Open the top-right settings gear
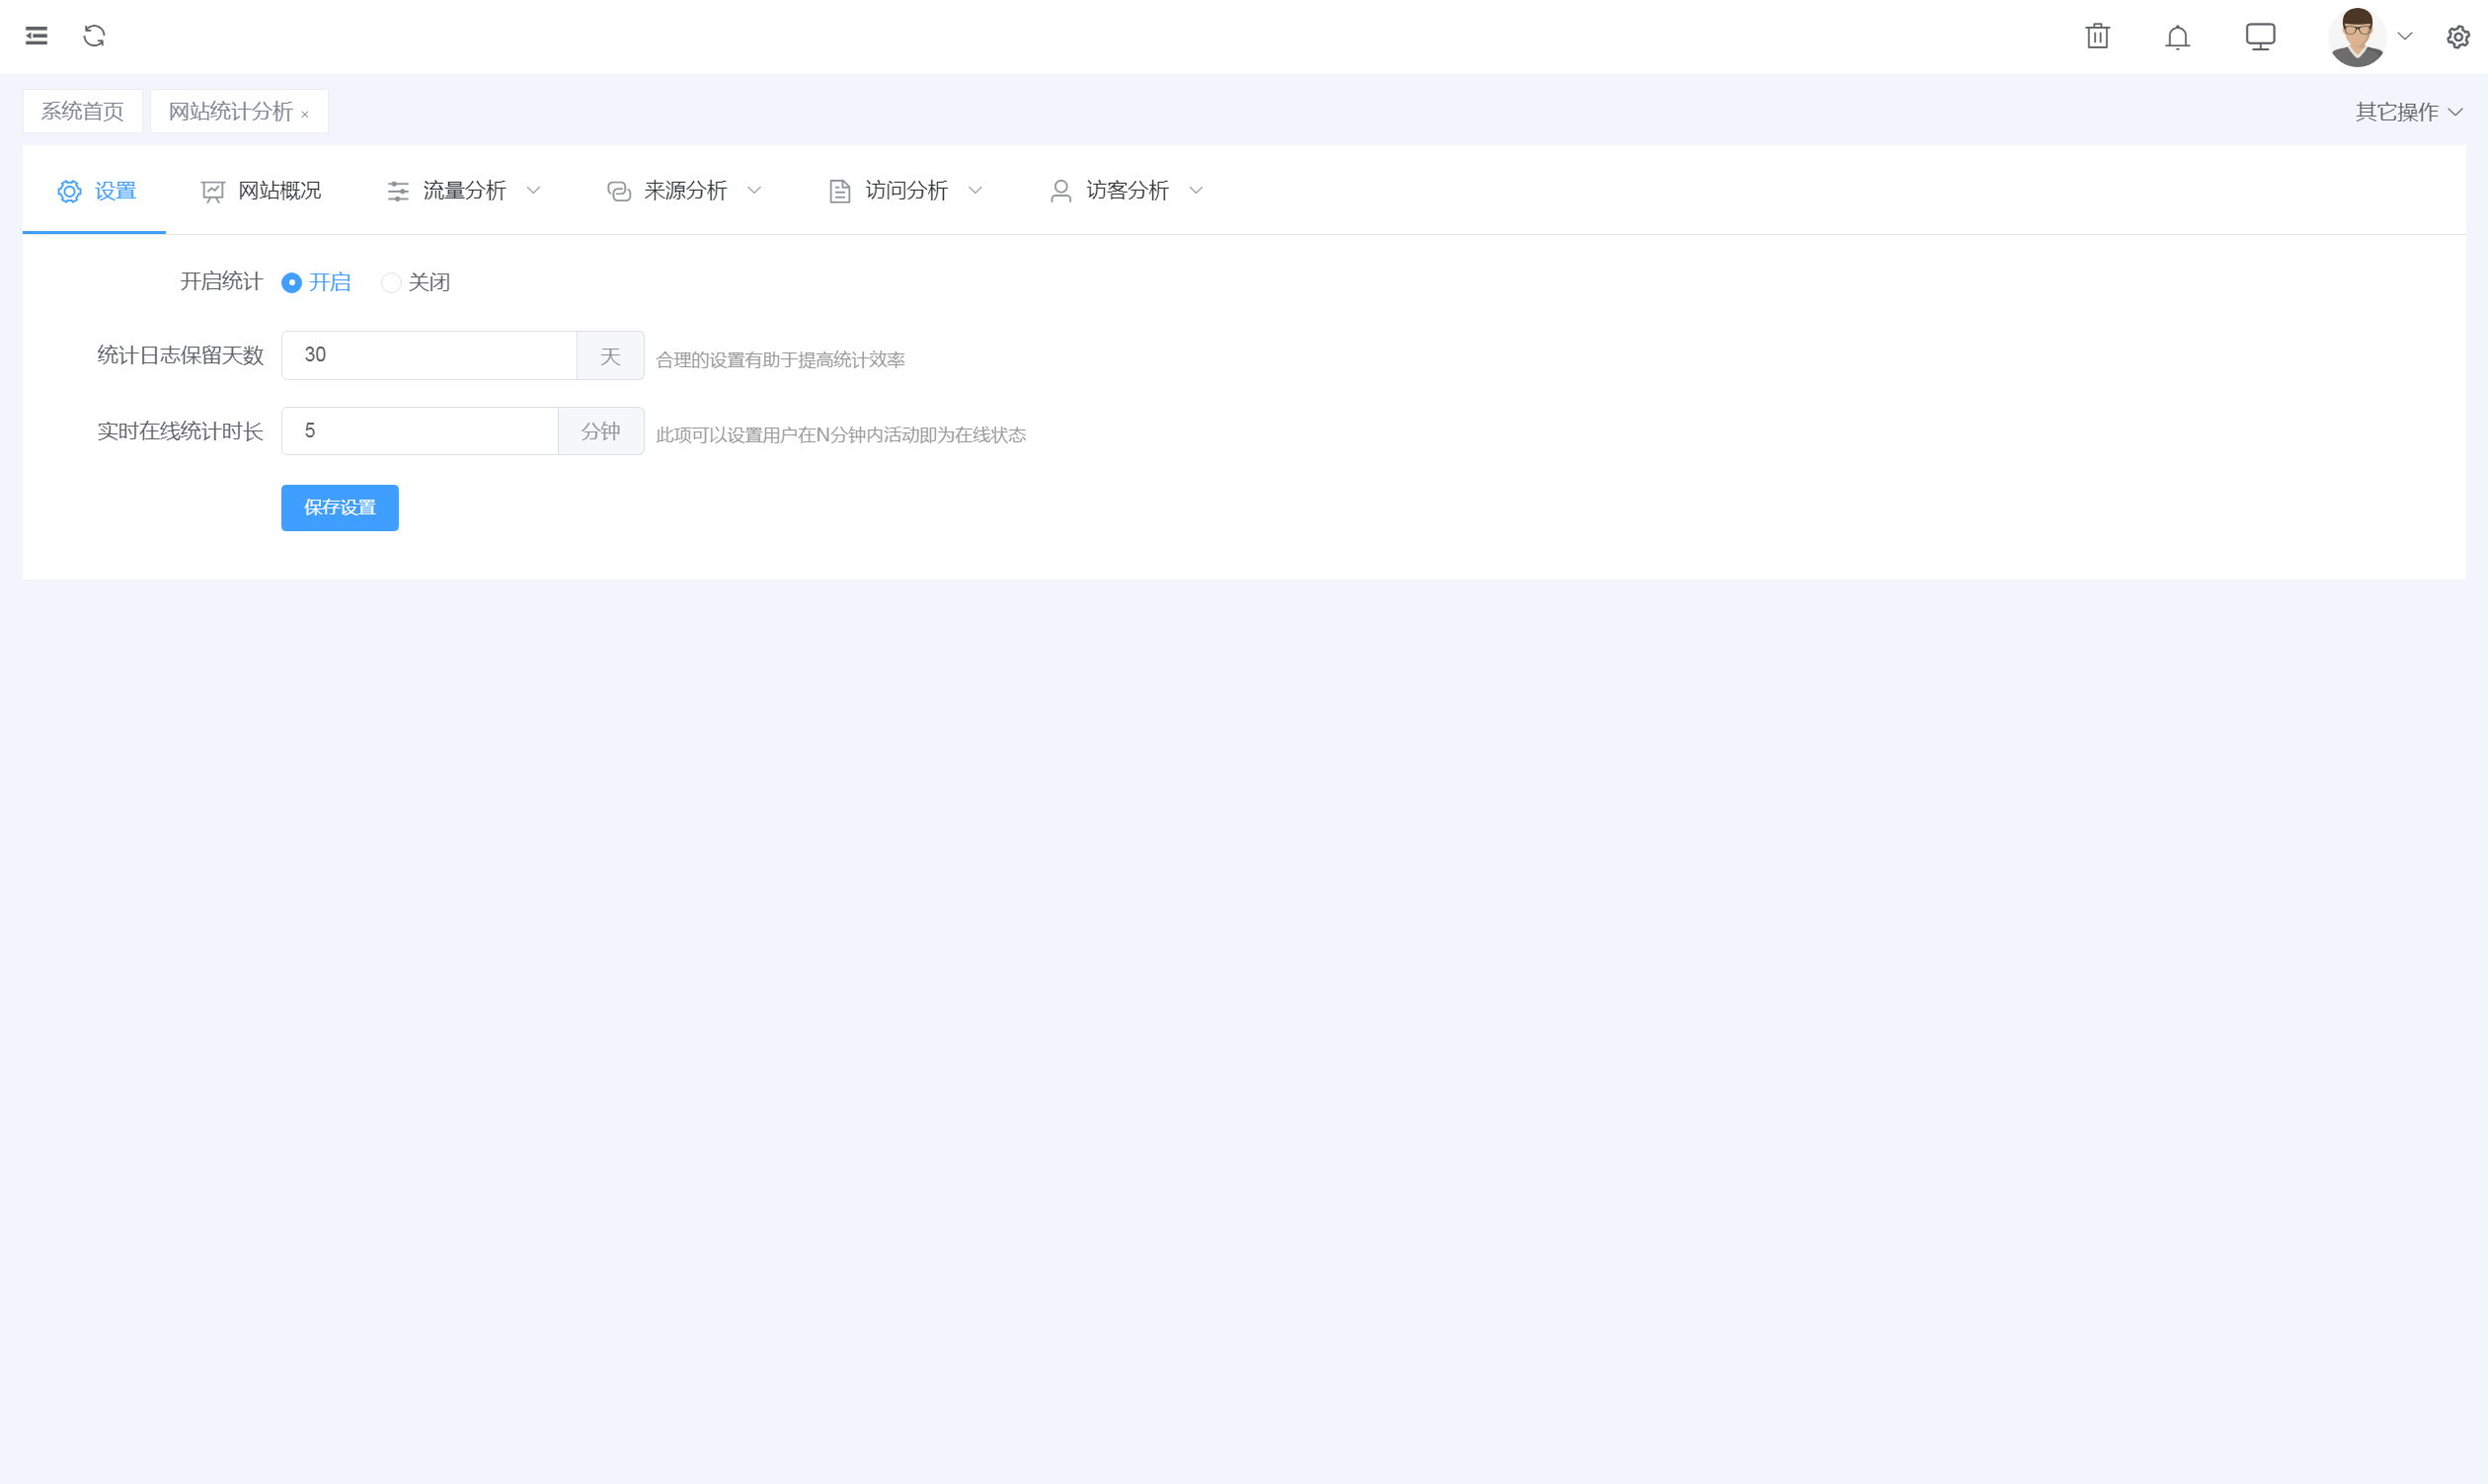The width and height of the screenshot is (2488, 1484). 2457,37
